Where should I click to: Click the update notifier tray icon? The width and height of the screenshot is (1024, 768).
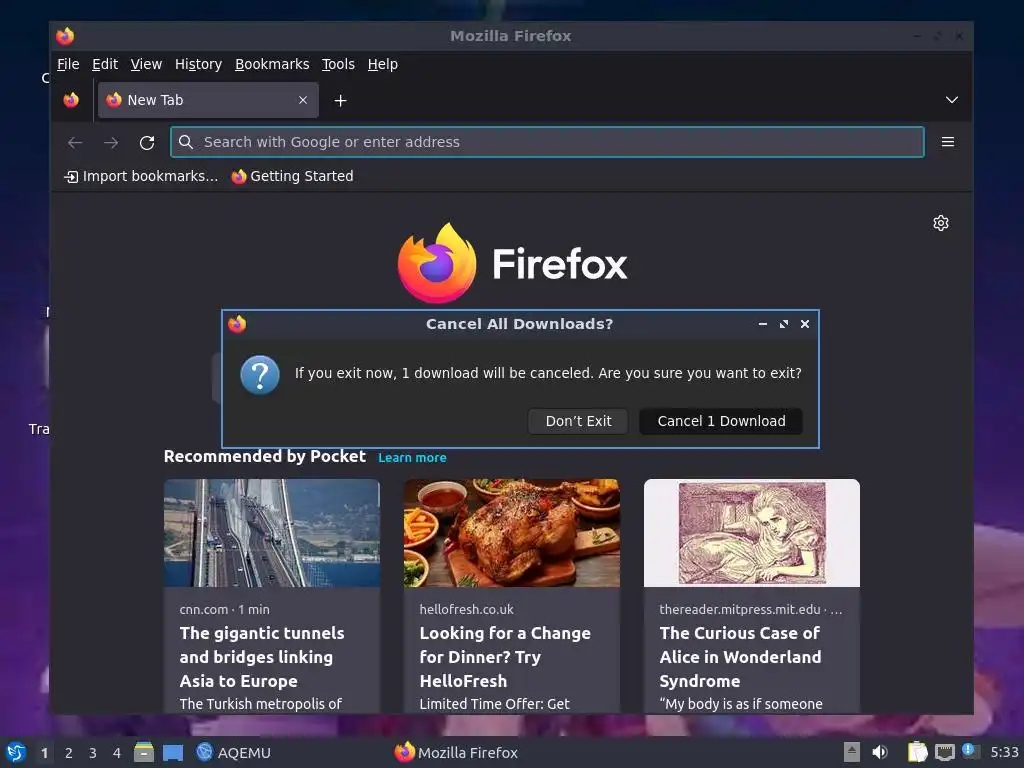point(970,751)
